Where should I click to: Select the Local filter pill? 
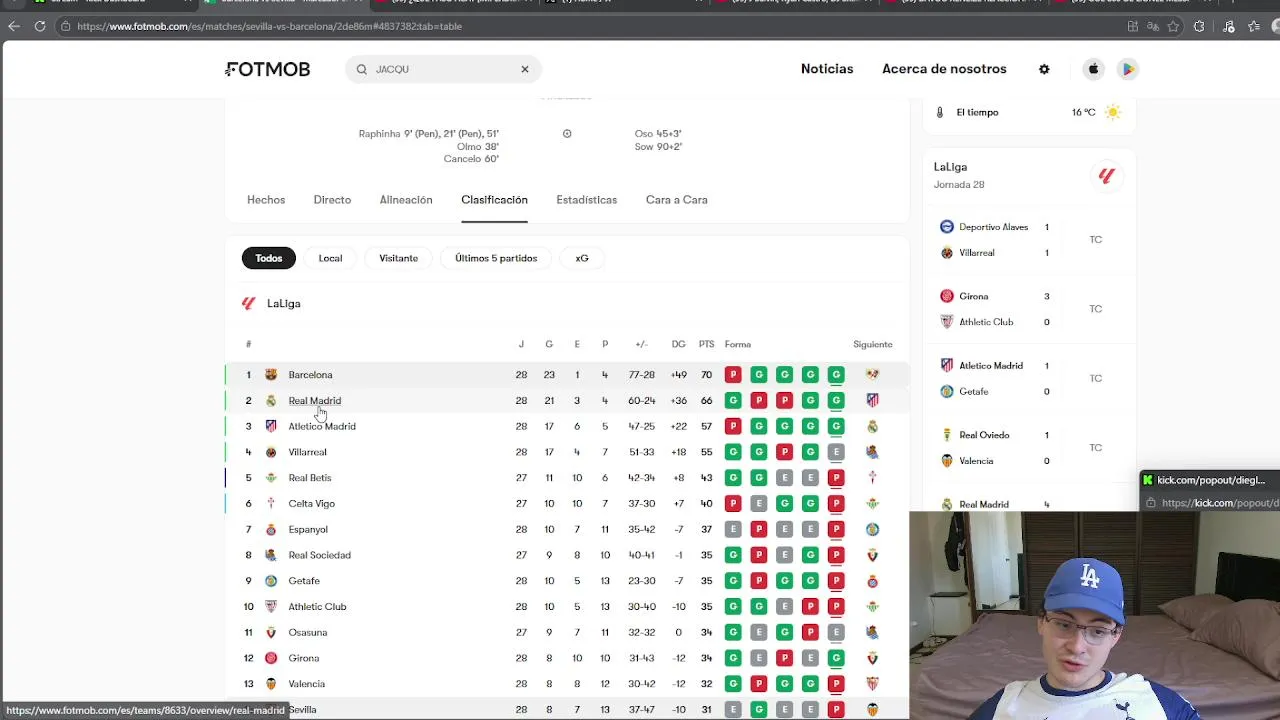coord(330,258)
